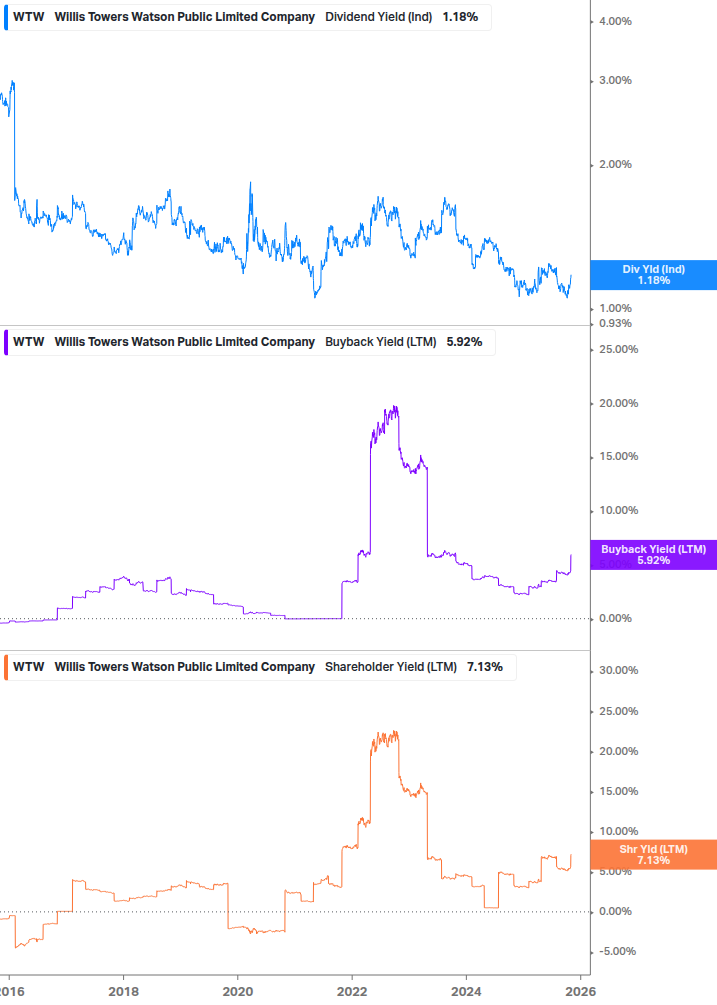Click the purple color bar of Buyback Yield legend
Image resolution: width=717 pixels, height=1005 pixels.
(6, 342)
